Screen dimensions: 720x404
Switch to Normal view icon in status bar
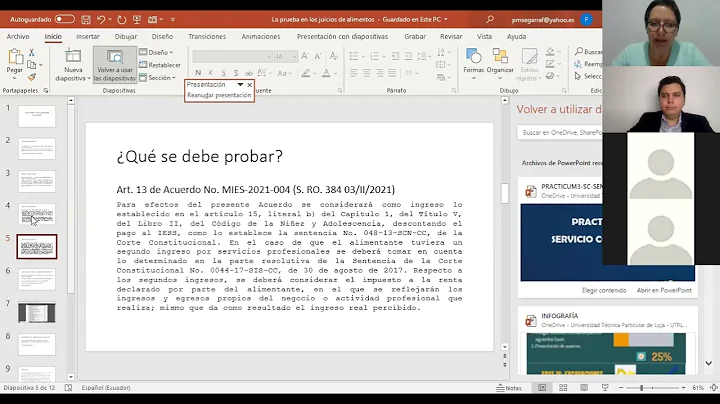[542, 388]
